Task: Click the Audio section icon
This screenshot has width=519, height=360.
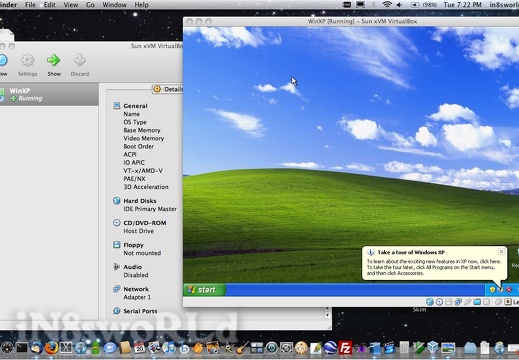Action: coord(116,267)
